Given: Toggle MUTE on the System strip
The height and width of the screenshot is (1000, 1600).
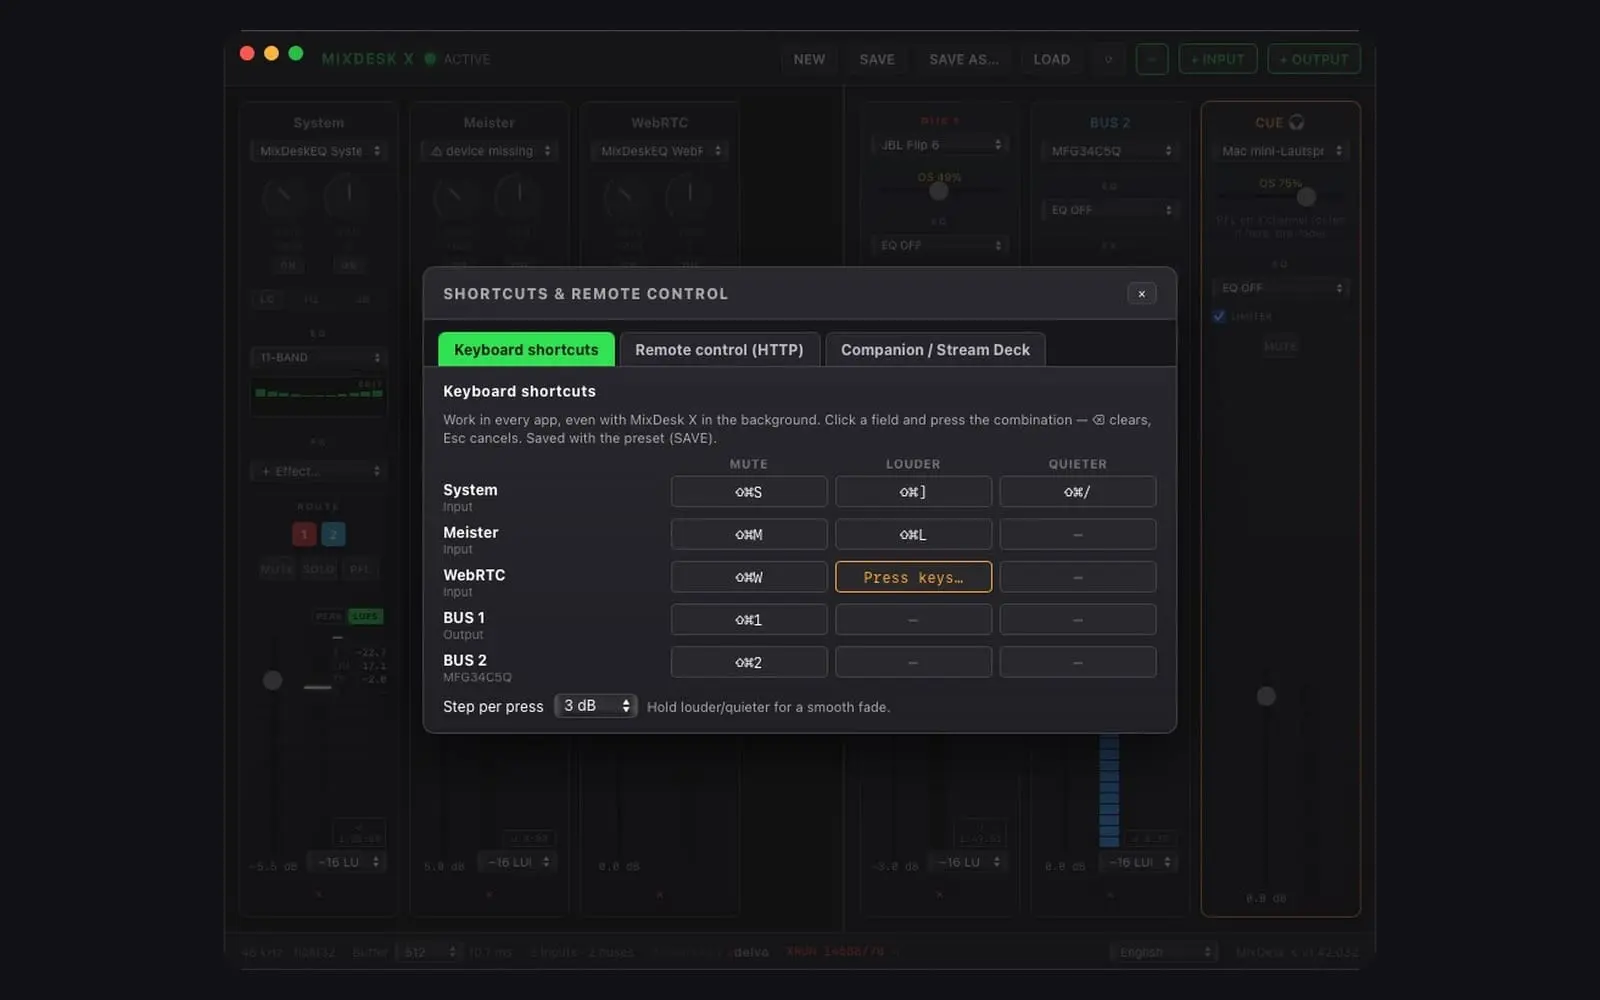Looking at the screenshot, I should click(277, 569).
